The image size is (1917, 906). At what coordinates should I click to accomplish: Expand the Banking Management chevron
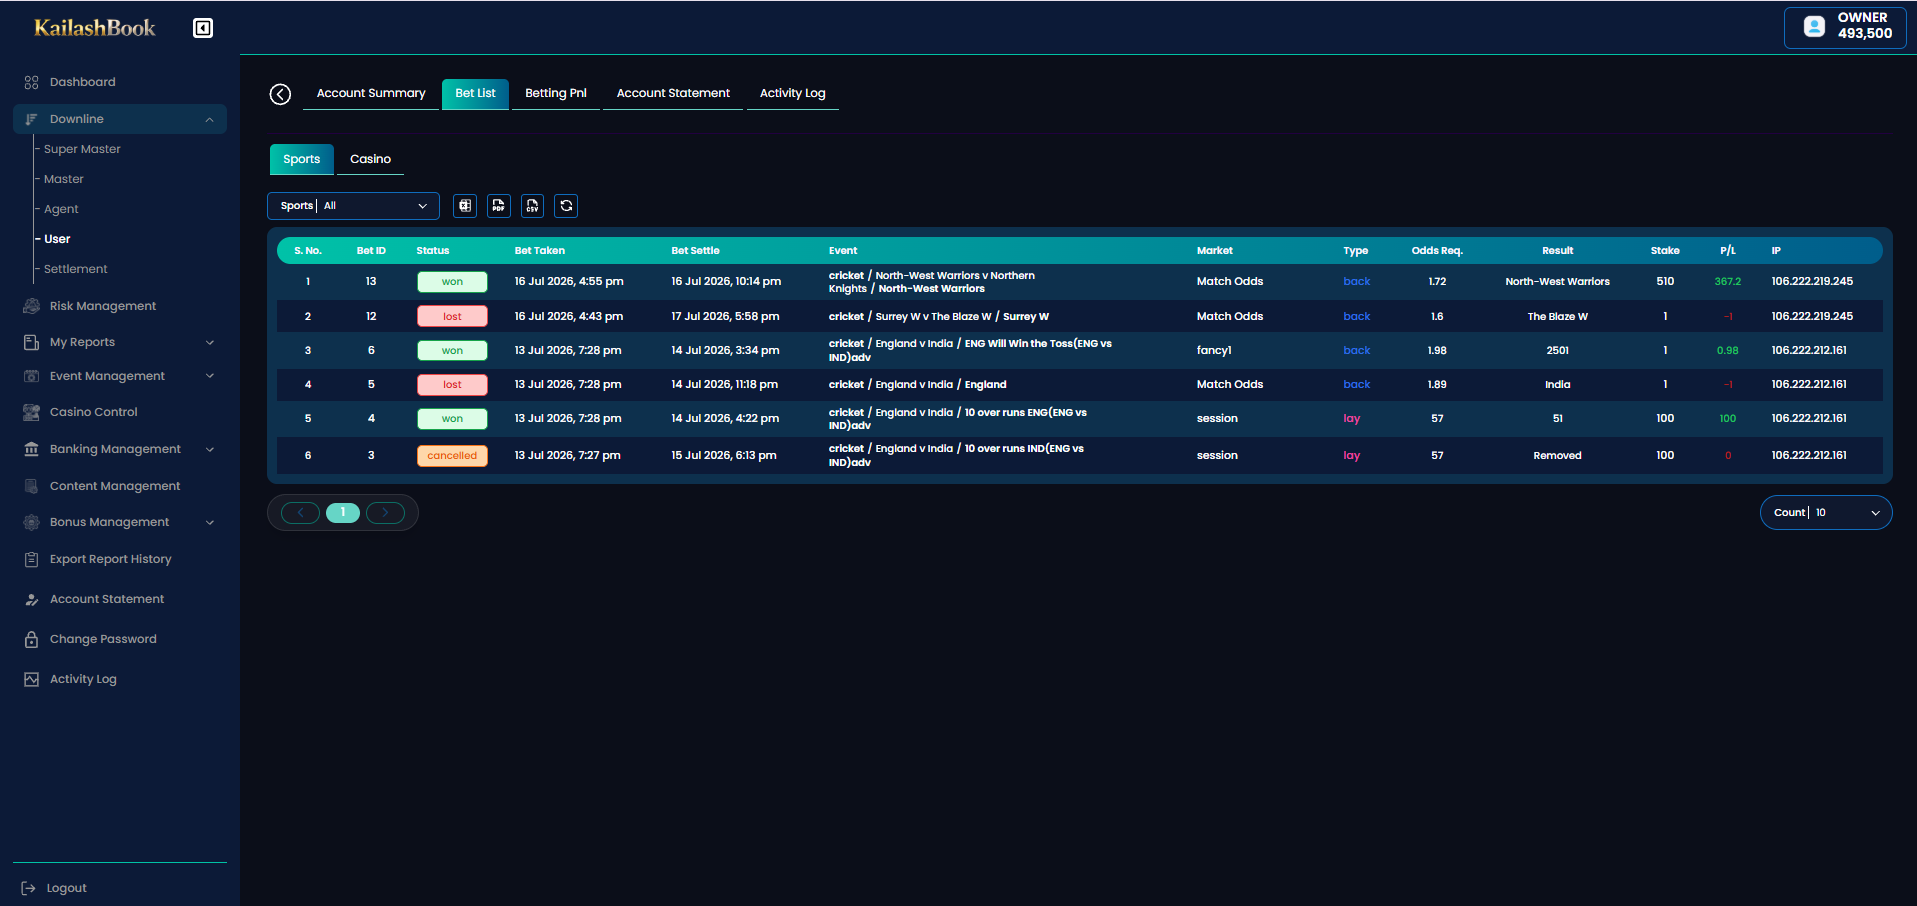210,449
